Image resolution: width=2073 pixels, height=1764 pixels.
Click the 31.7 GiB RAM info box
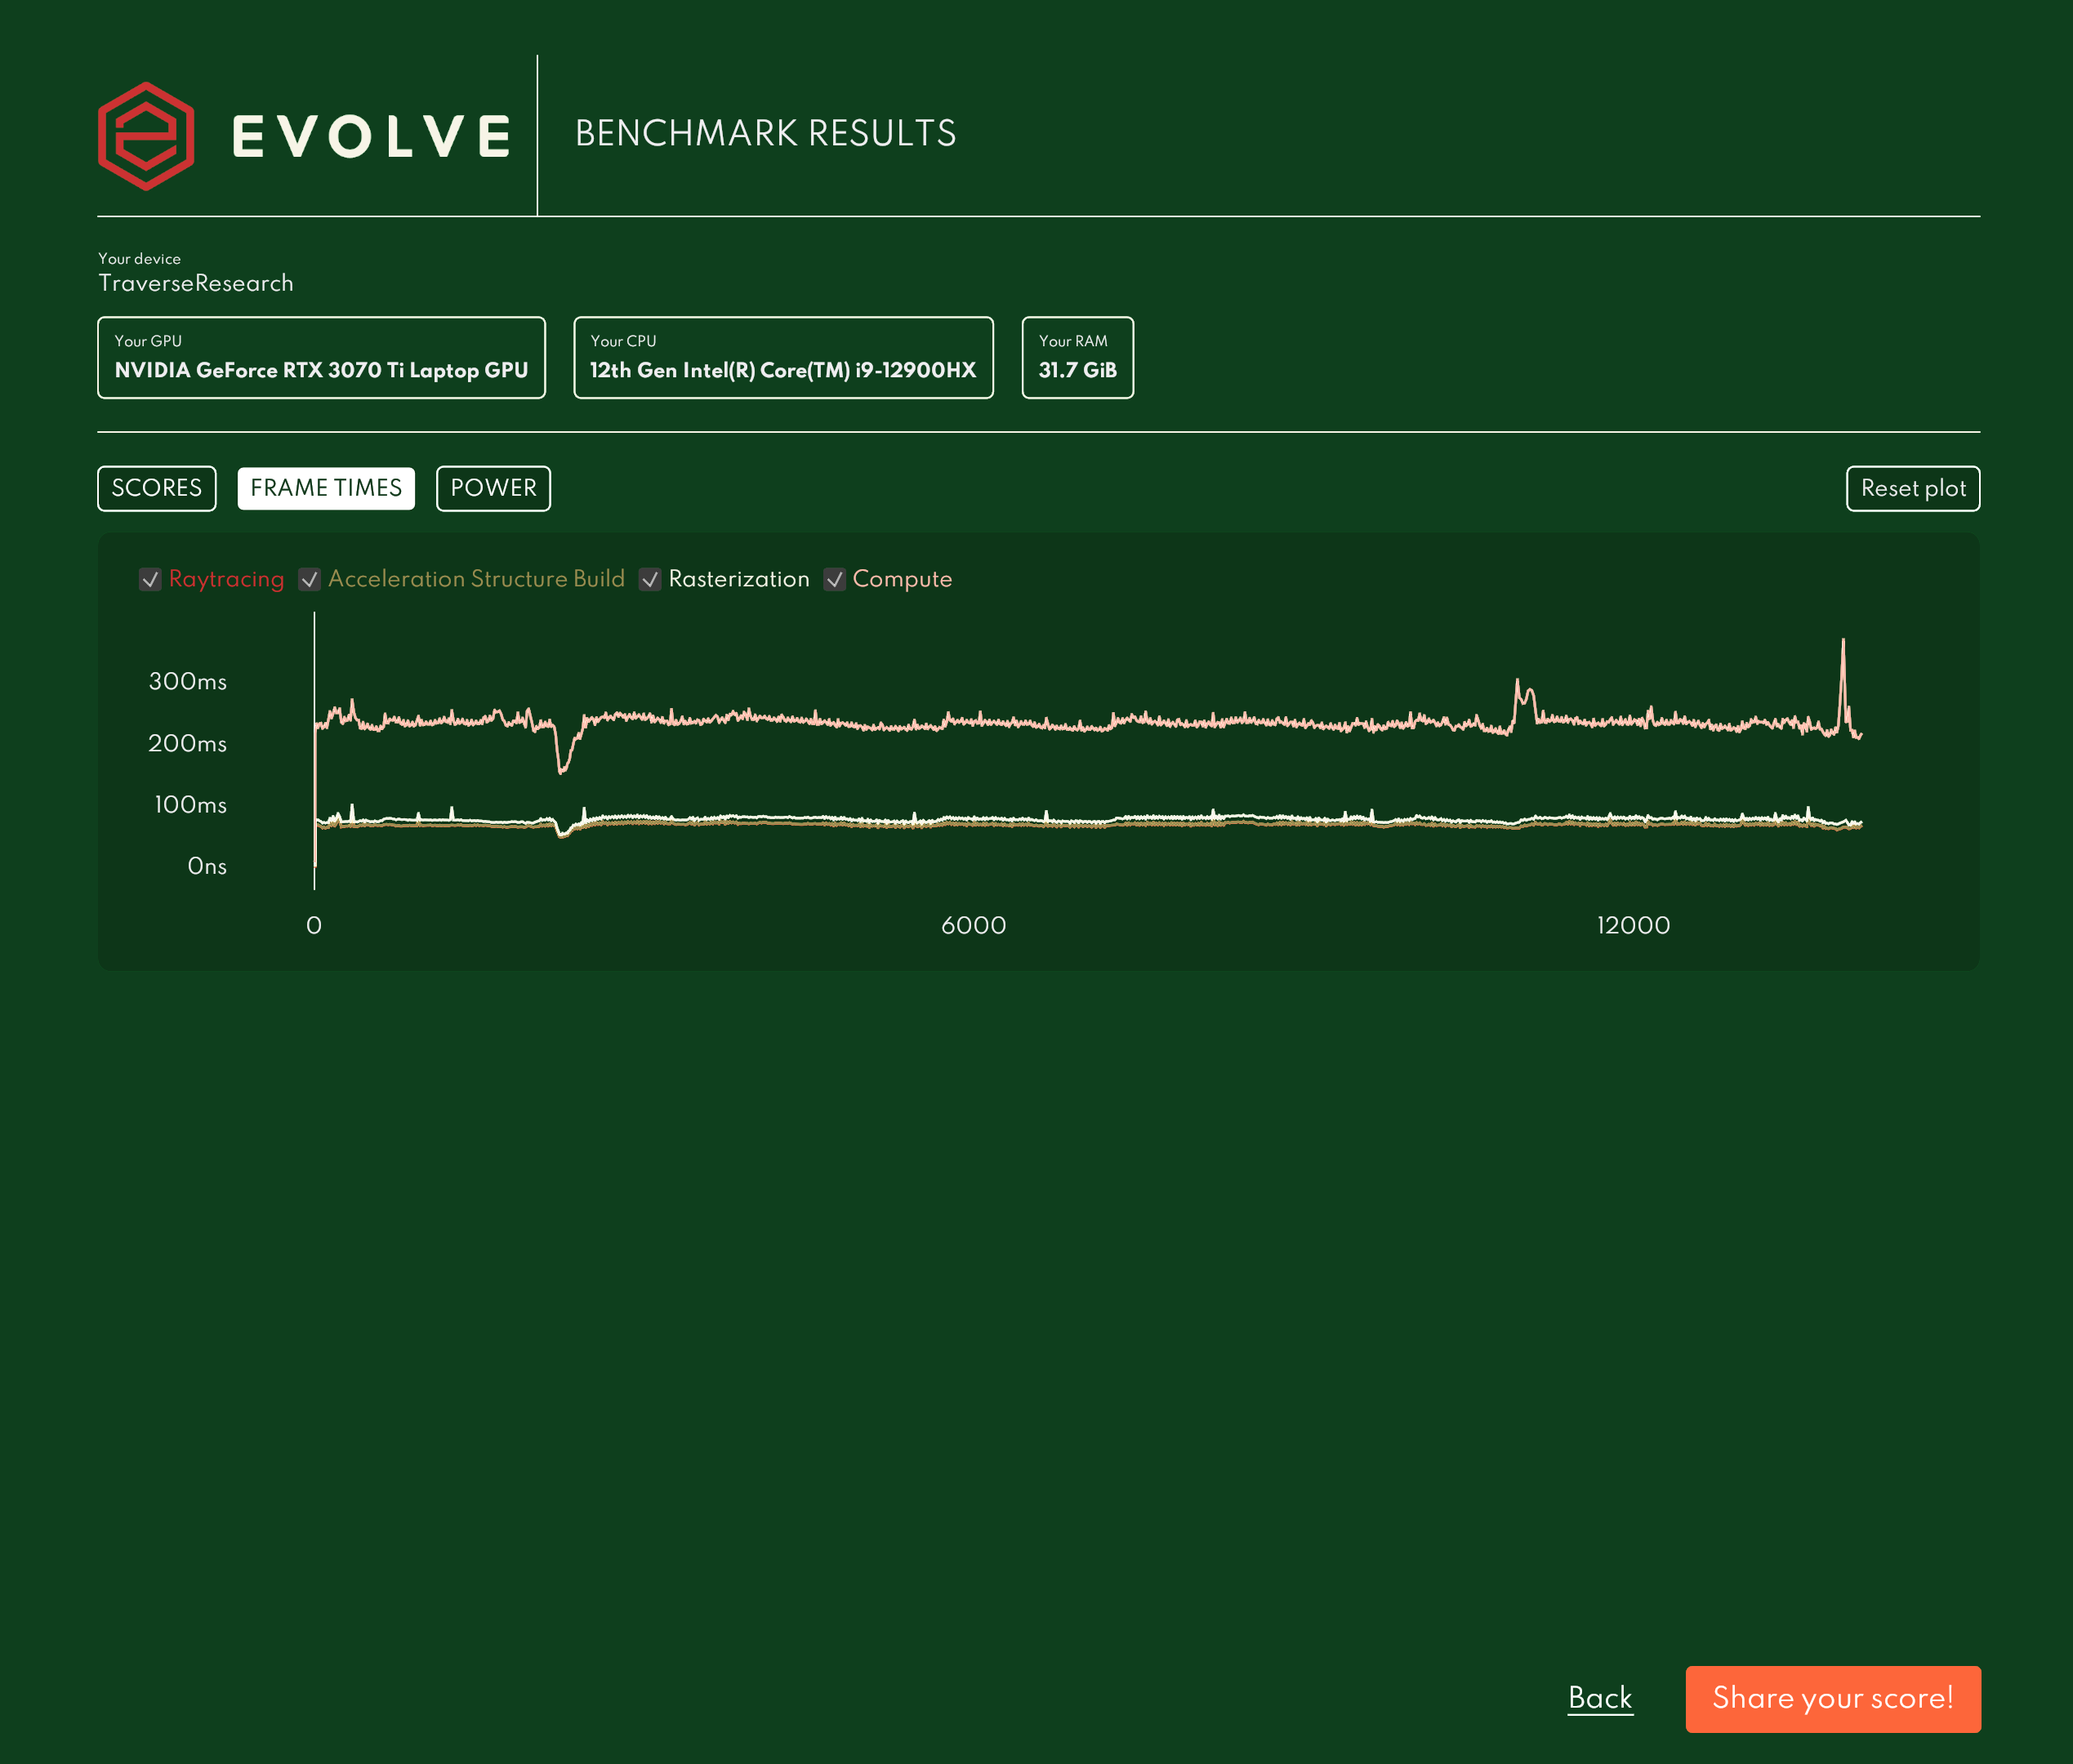point(1077,357)
